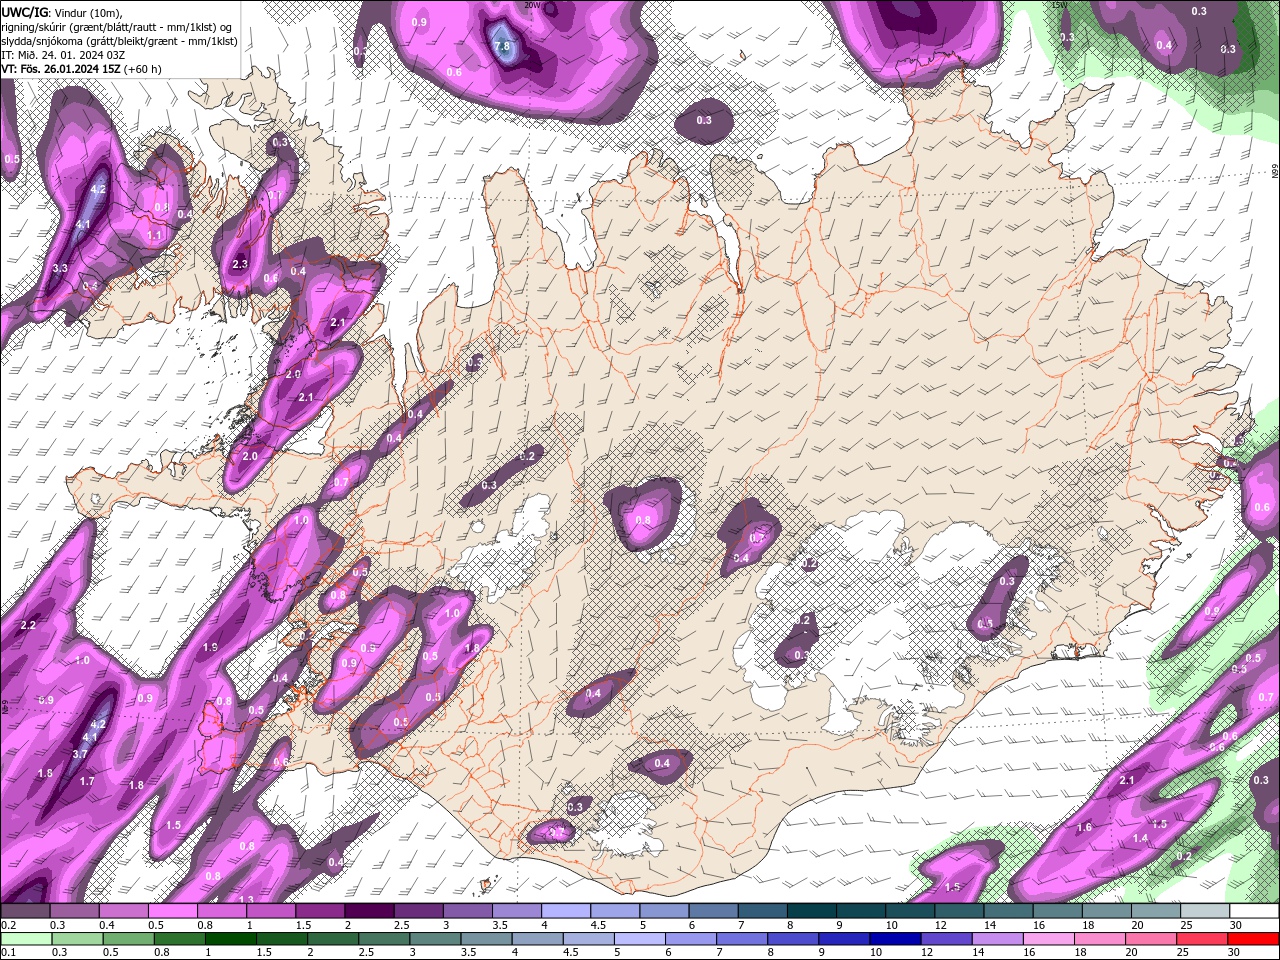Screen dimensions: 1280x960
Task: Click the '15W' longitude label
Action: [x=1059, y=5]
